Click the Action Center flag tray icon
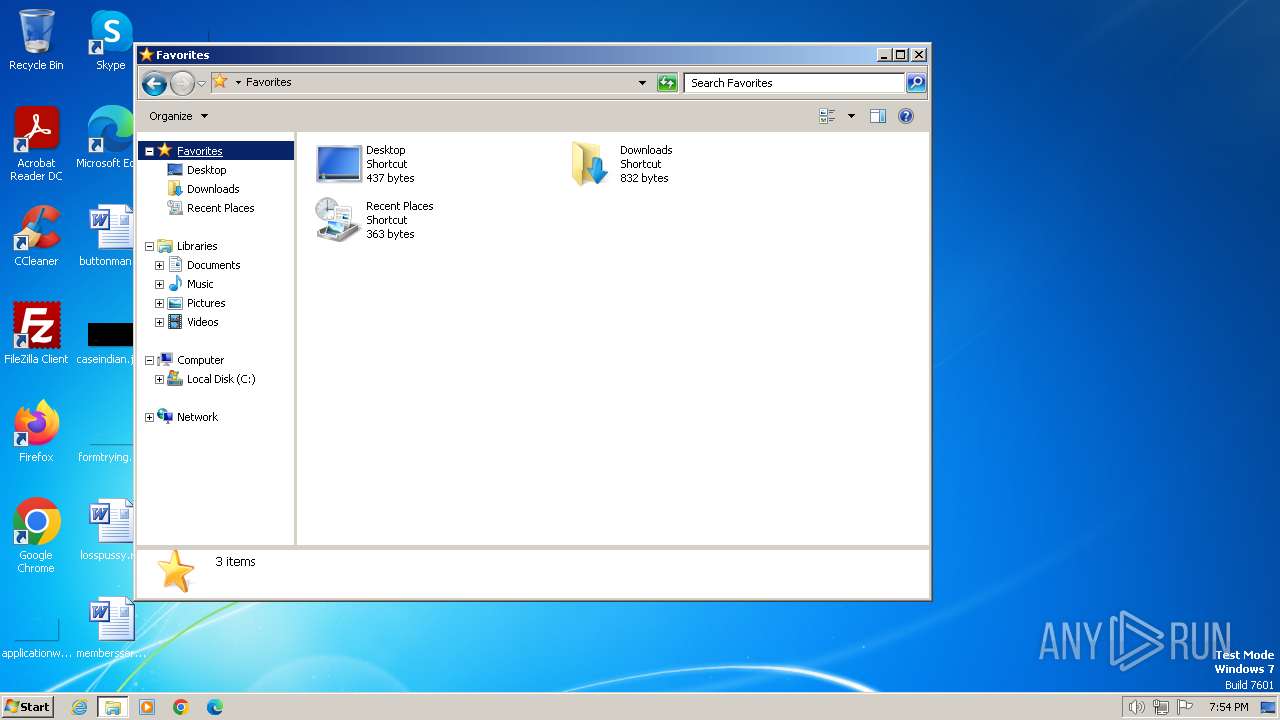 1185,707
